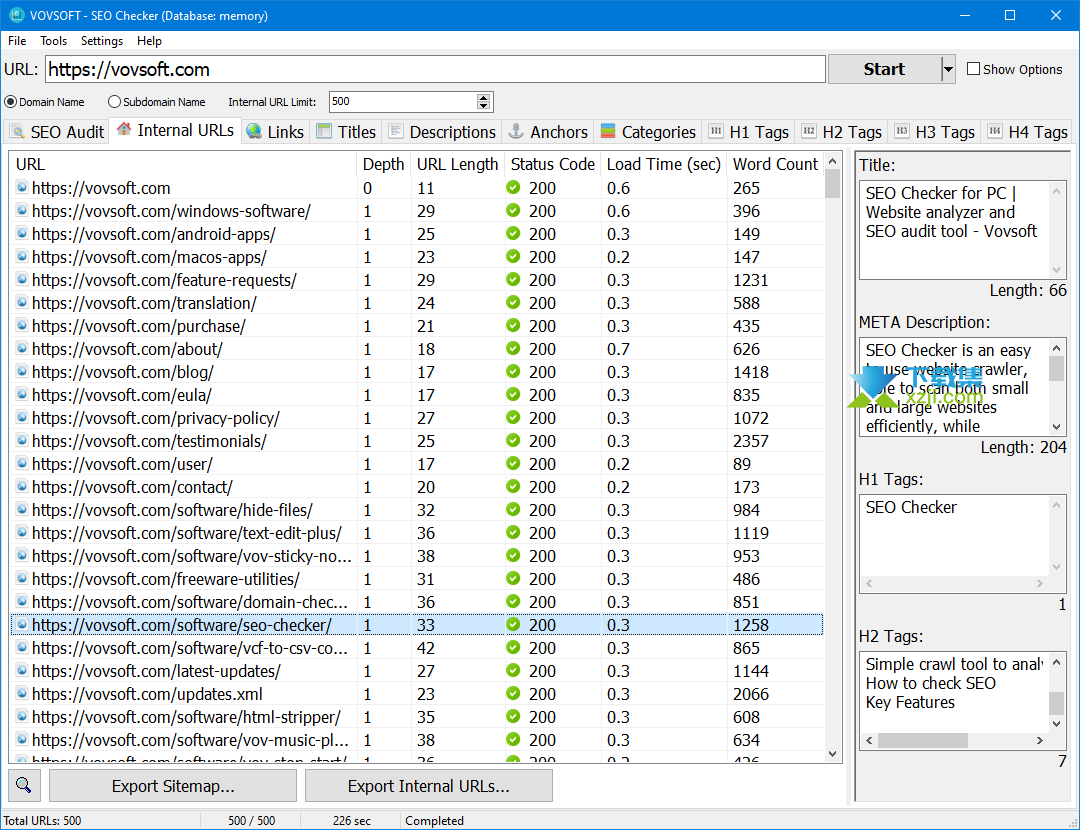Sort by the URL Length column header
Viewport: 1080px width, 830px height.
click(x=457, y=164)
